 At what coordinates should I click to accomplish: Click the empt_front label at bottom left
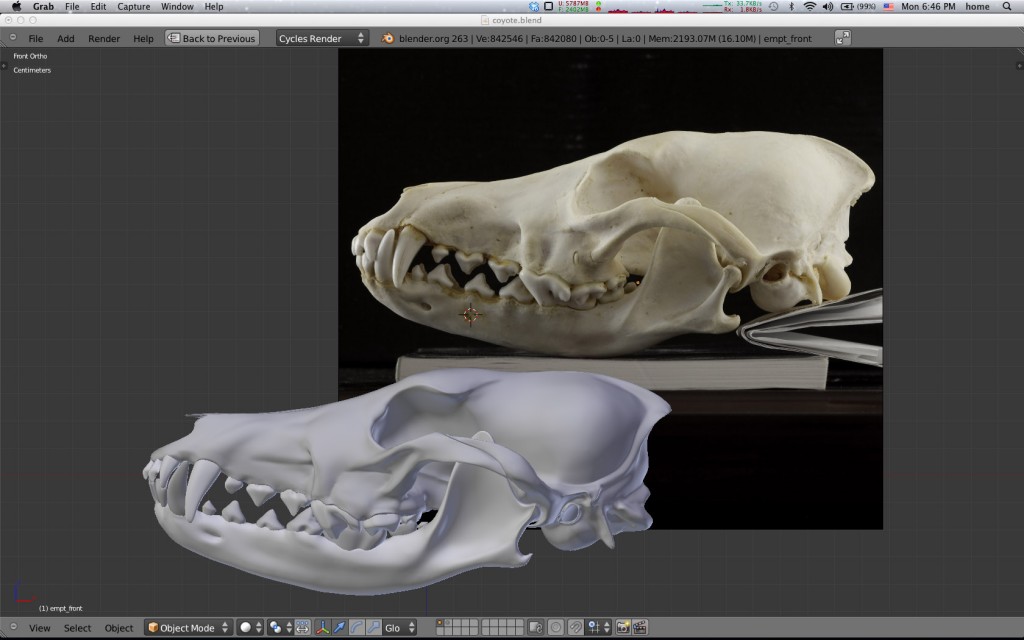tap(60, 607)
